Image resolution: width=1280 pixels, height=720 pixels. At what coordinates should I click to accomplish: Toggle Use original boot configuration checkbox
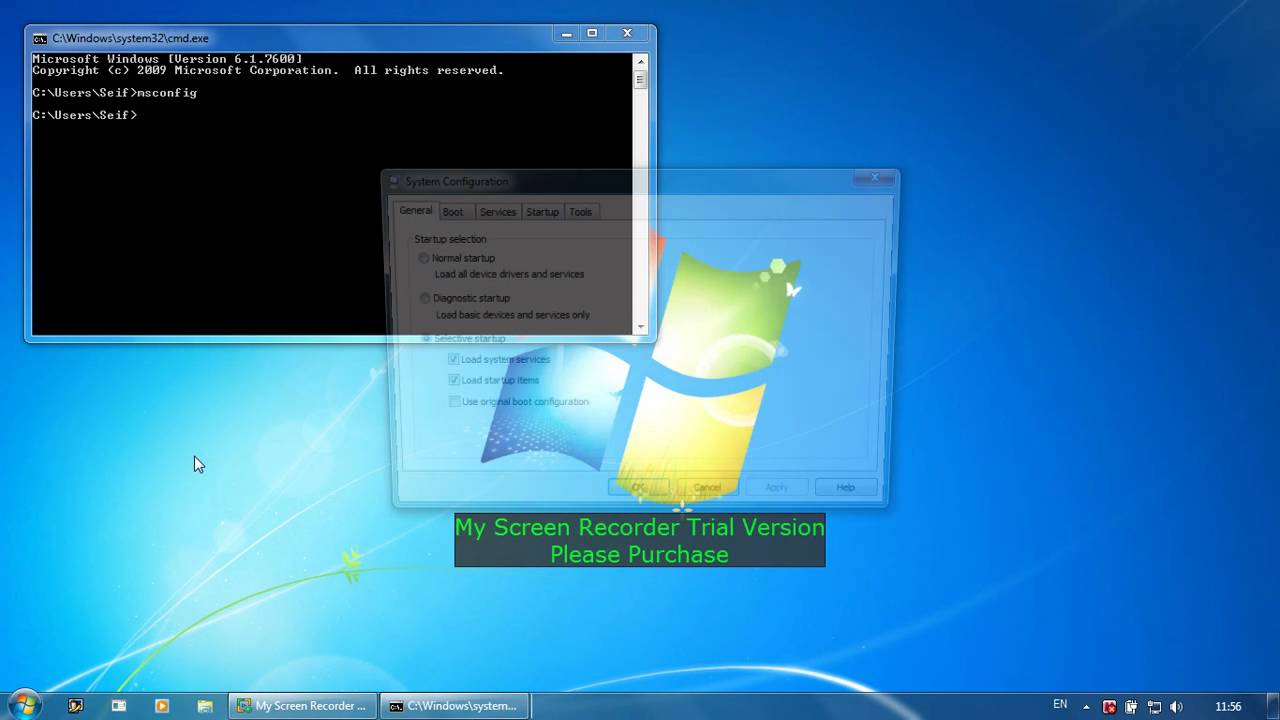click(455, 401)
